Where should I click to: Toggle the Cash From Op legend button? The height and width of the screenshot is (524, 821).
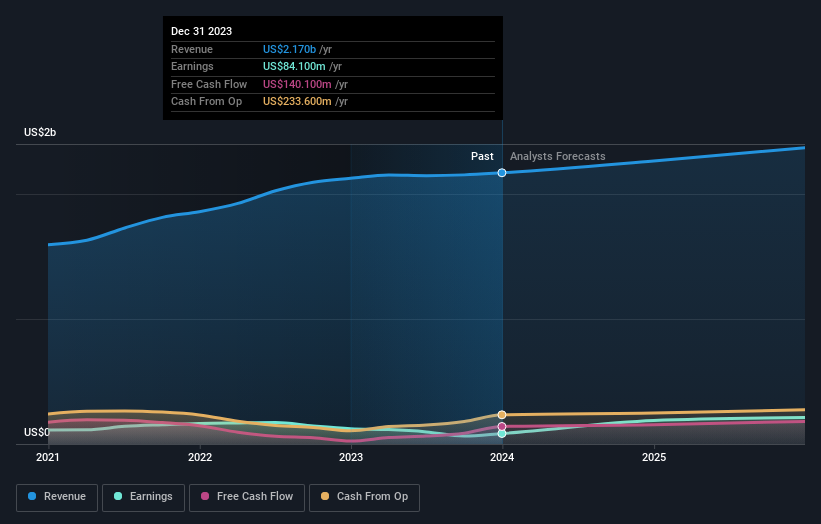tap(364, 497)
